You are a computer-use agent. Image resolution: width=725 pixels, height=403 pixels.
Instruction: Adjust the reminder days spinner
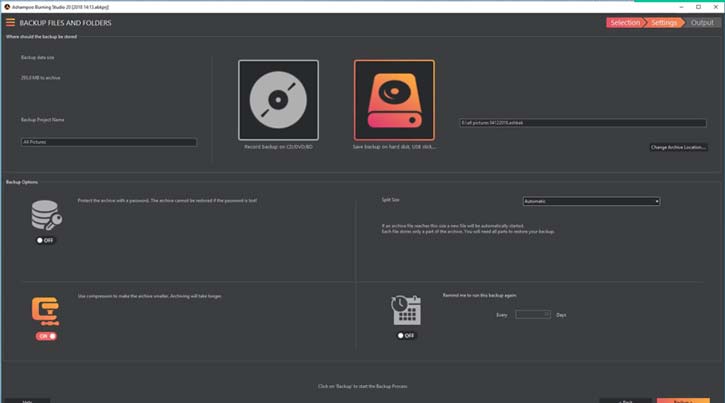click(x=547, y=314)
